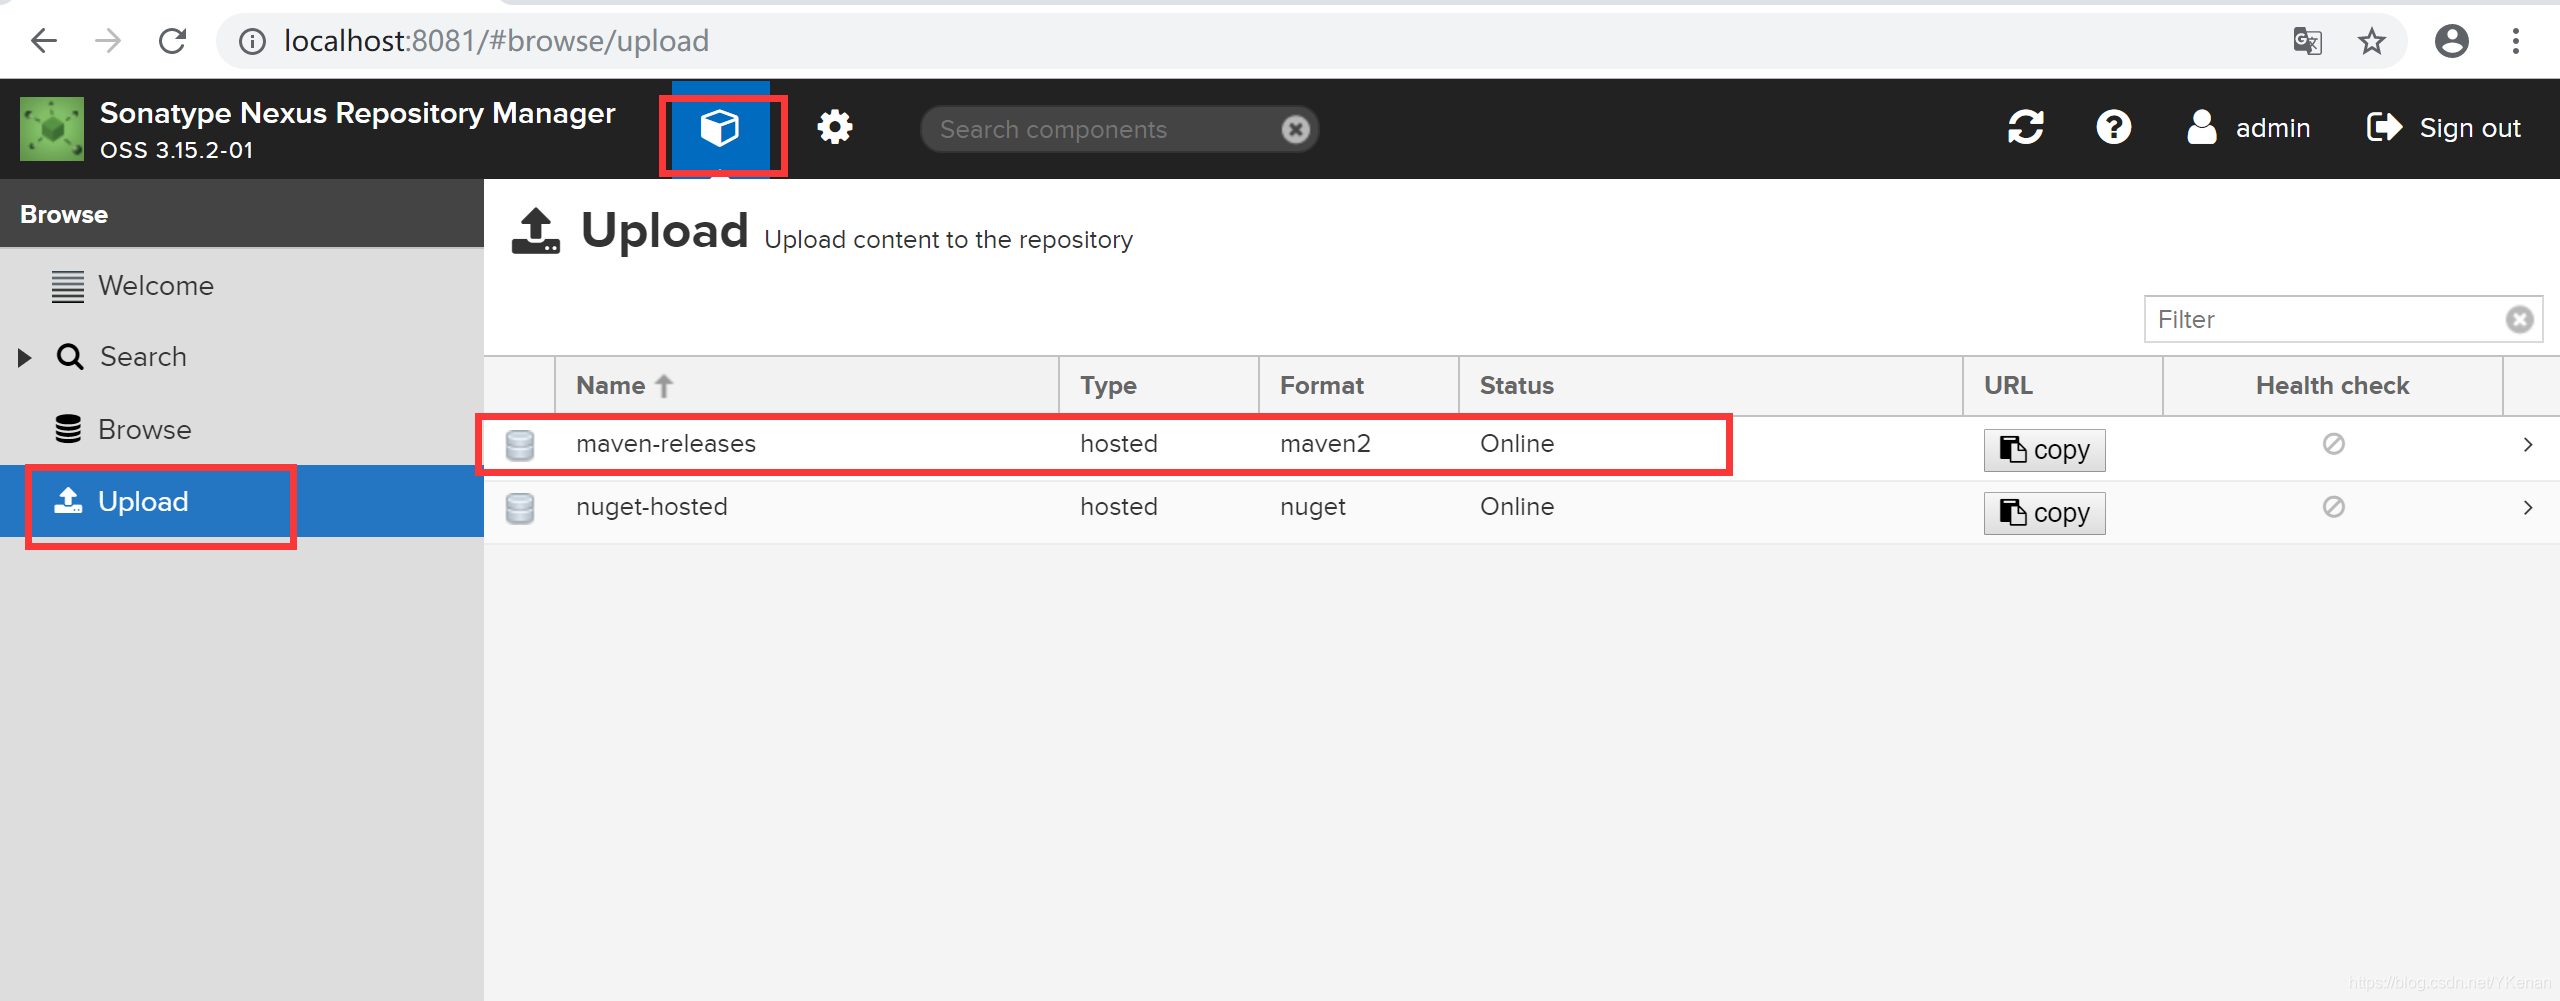Select Search in the sidebar
This screenshot has width=2560, height=1001.
242,357
